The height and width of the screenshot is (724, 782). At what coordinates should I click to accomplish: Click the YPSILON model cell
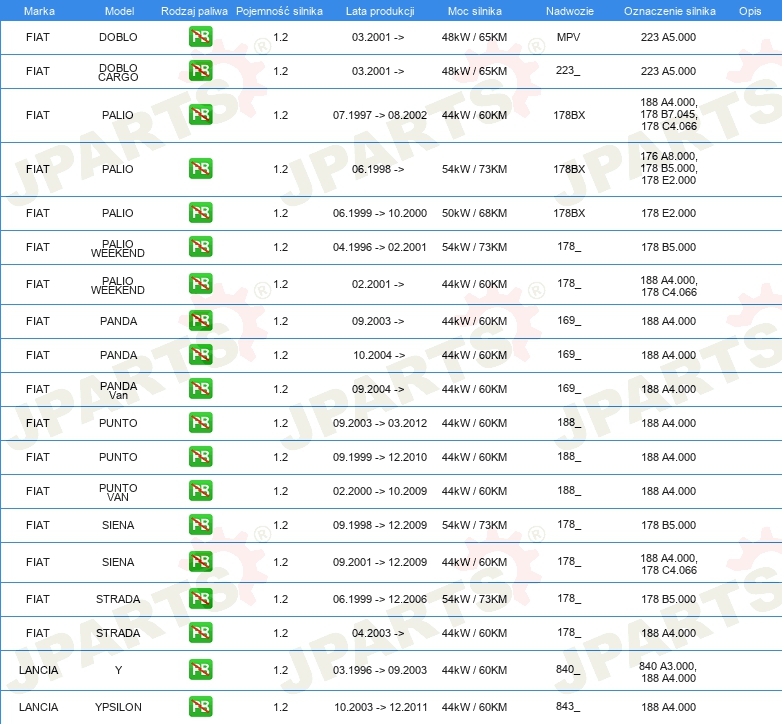[x=118, y=707]
